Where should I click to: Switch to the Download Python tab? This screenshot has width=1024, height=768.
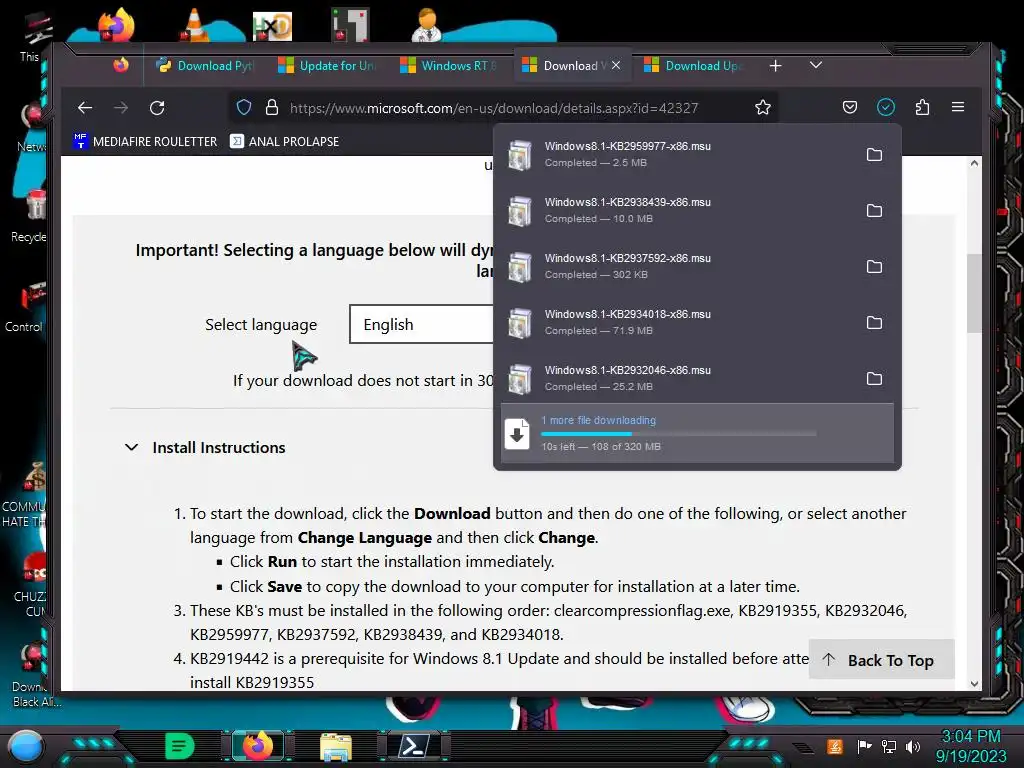(x=206, y=66)
